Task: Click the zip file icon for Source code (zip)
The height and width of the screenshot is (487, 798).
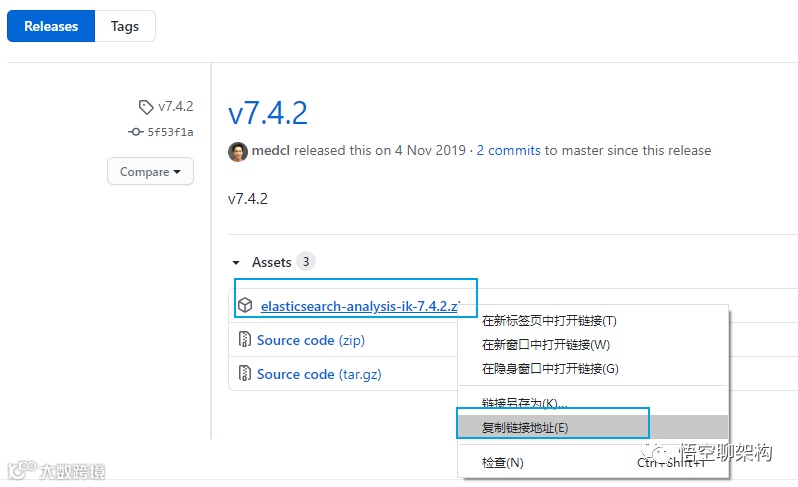Action: 245,339
